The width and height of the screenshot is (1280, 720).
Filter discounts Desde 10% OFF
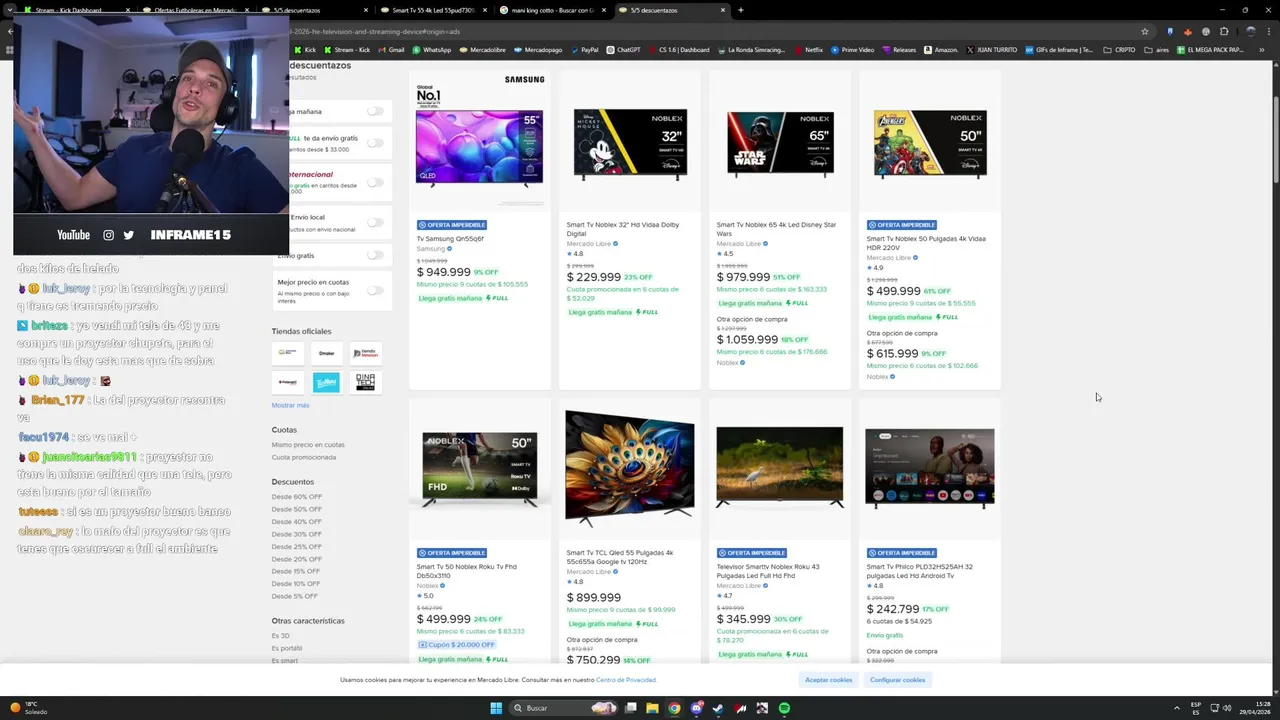coord(296,584)
